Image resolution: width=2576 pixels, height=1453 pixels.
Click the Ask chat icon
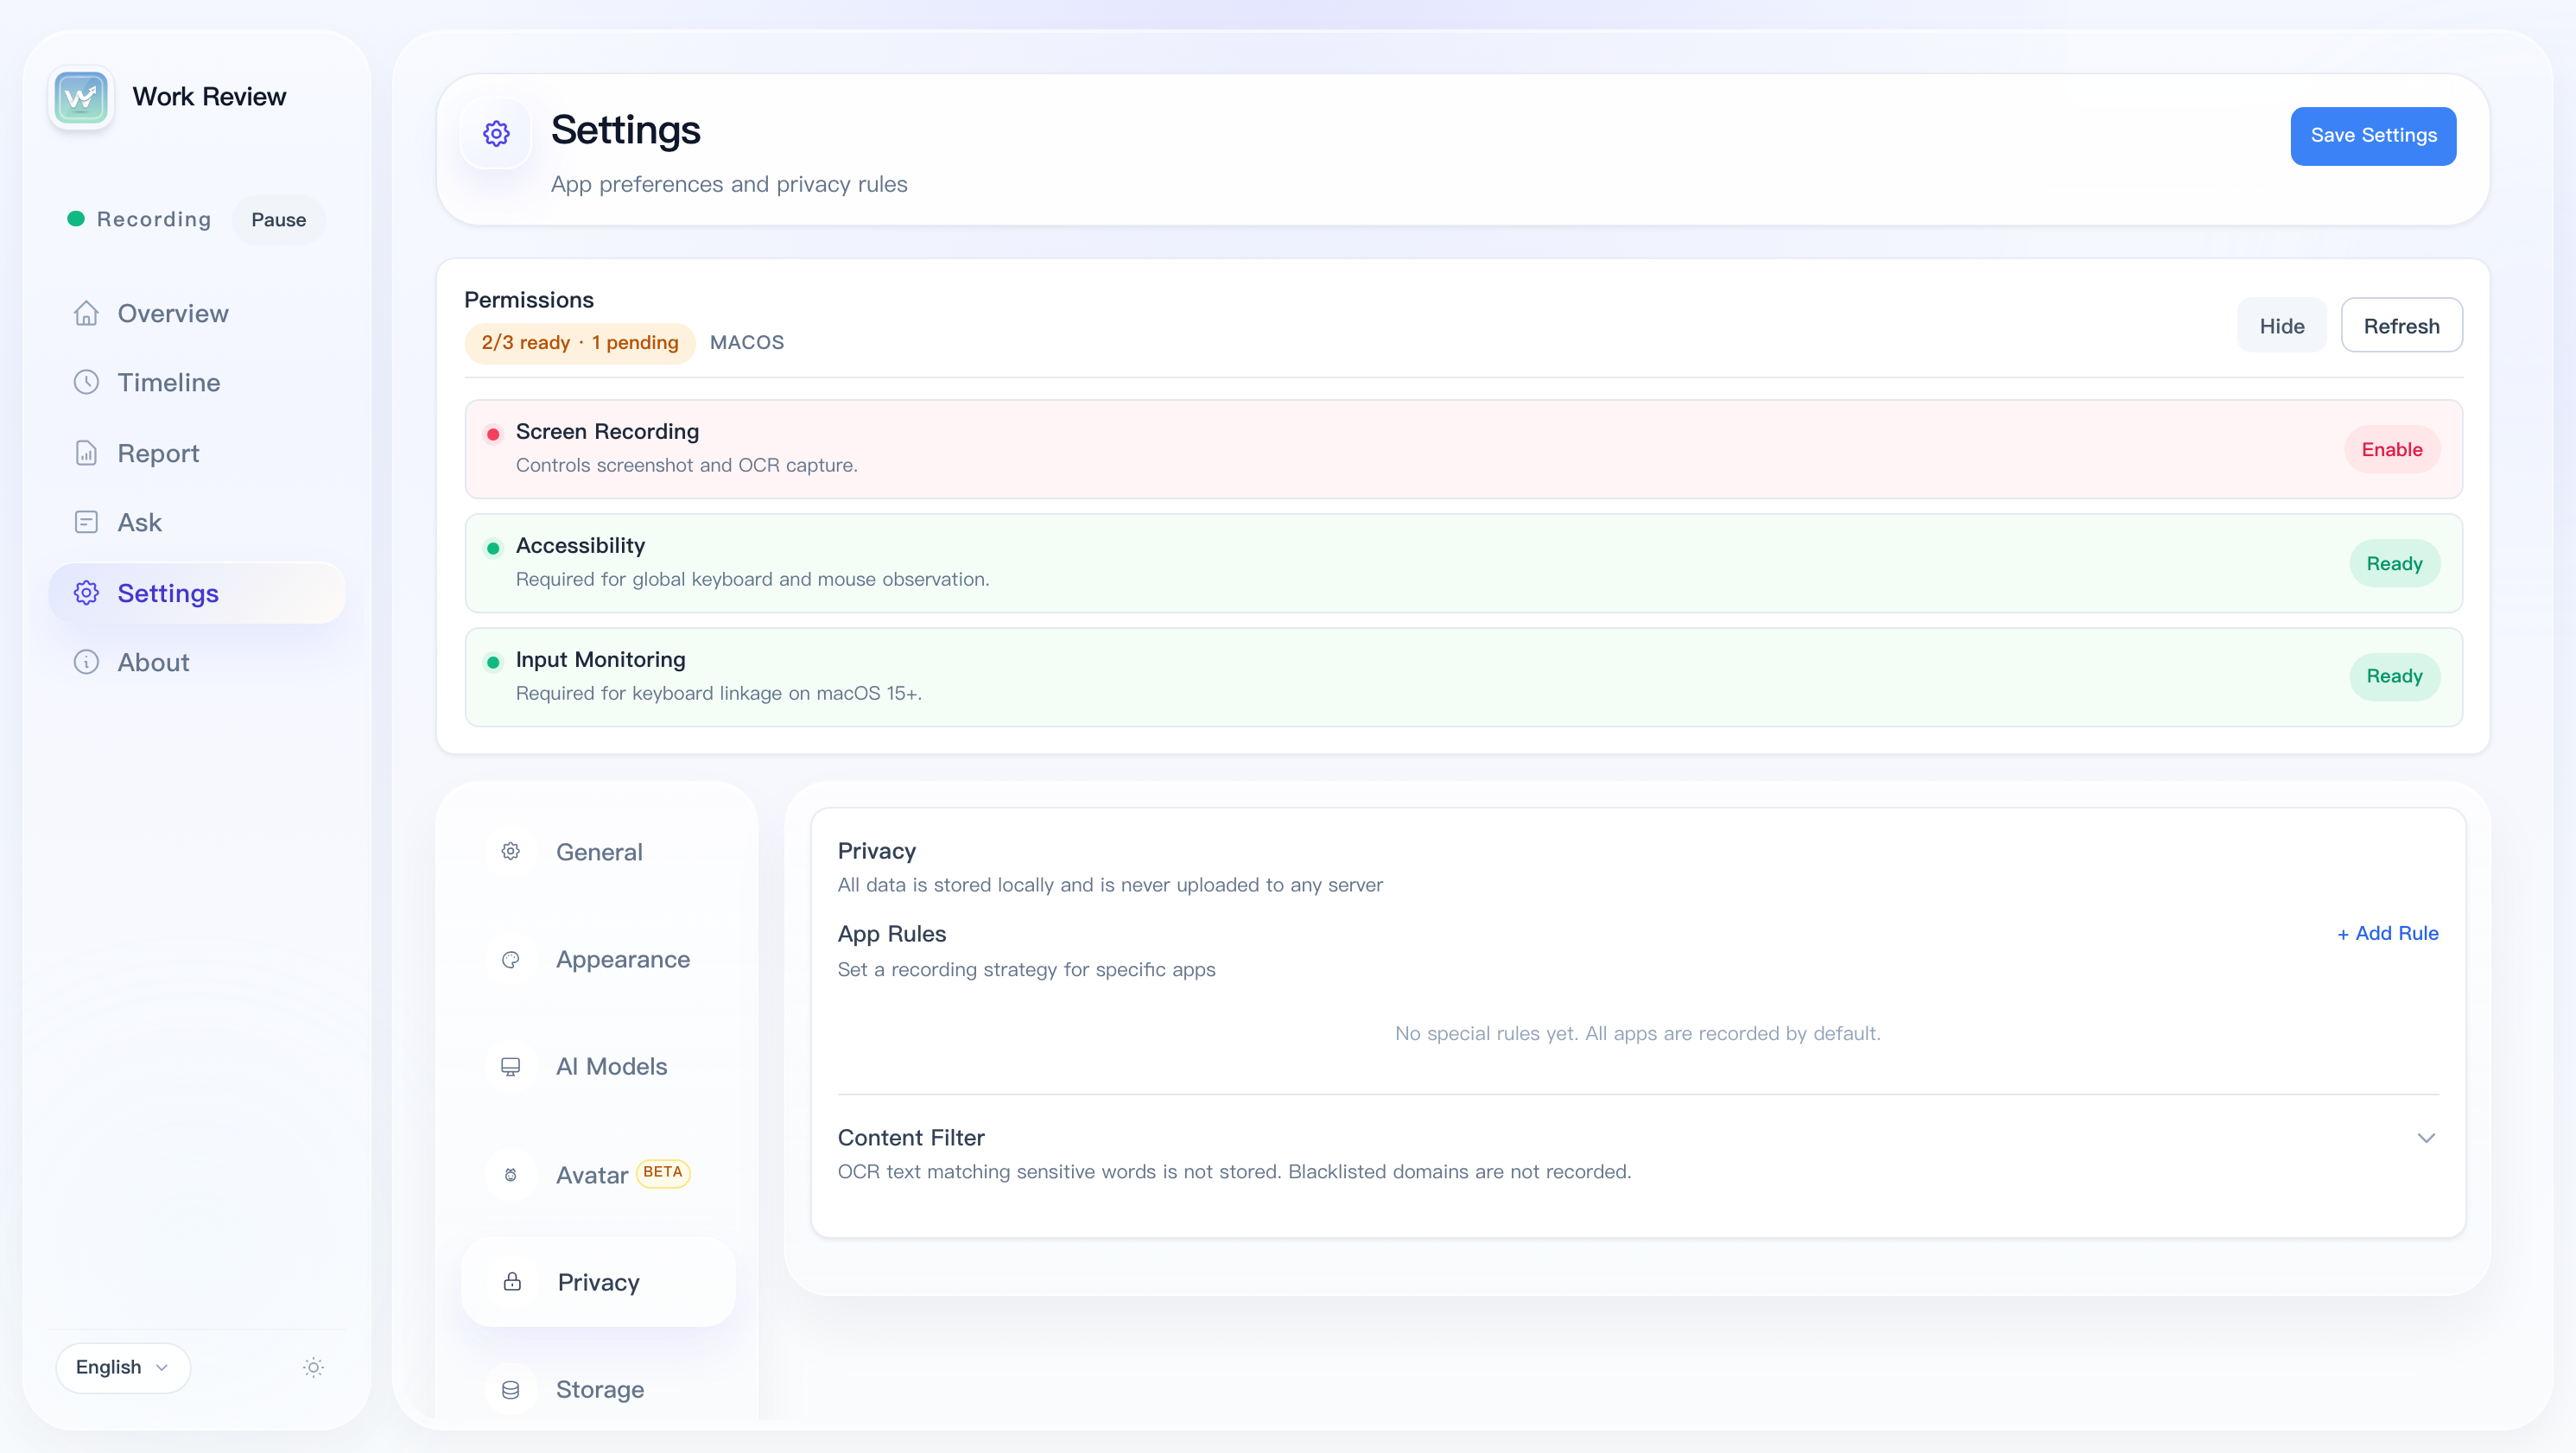(x=86, y=522)
